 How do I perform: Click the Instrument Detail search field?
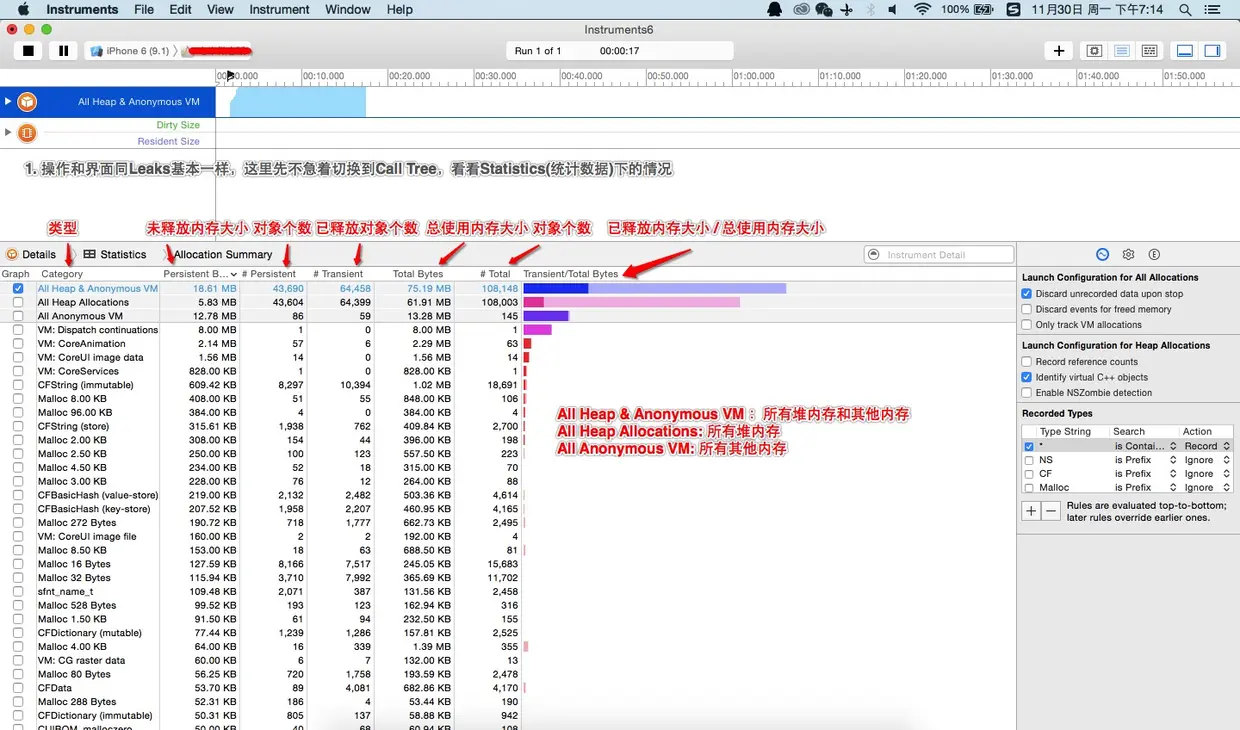939,255
